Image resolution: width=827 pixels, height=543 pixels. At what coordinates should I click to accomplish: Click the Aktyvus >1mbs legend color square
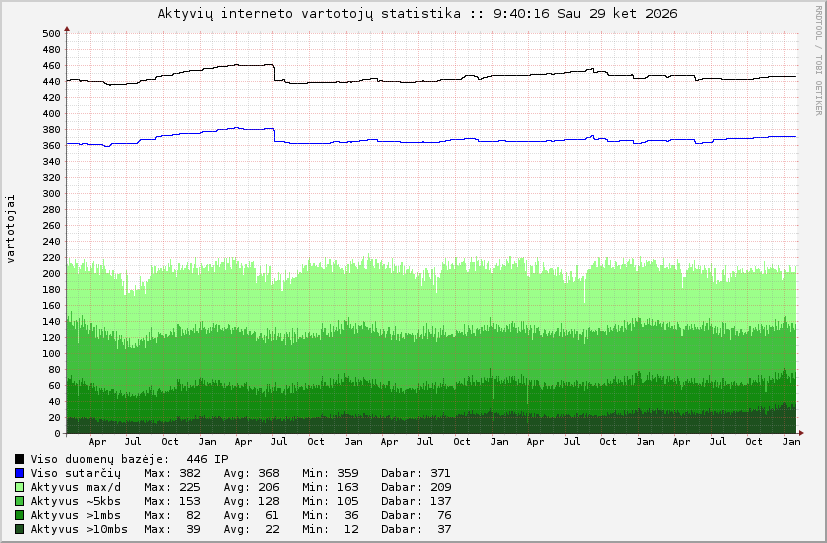click(20, 515)
